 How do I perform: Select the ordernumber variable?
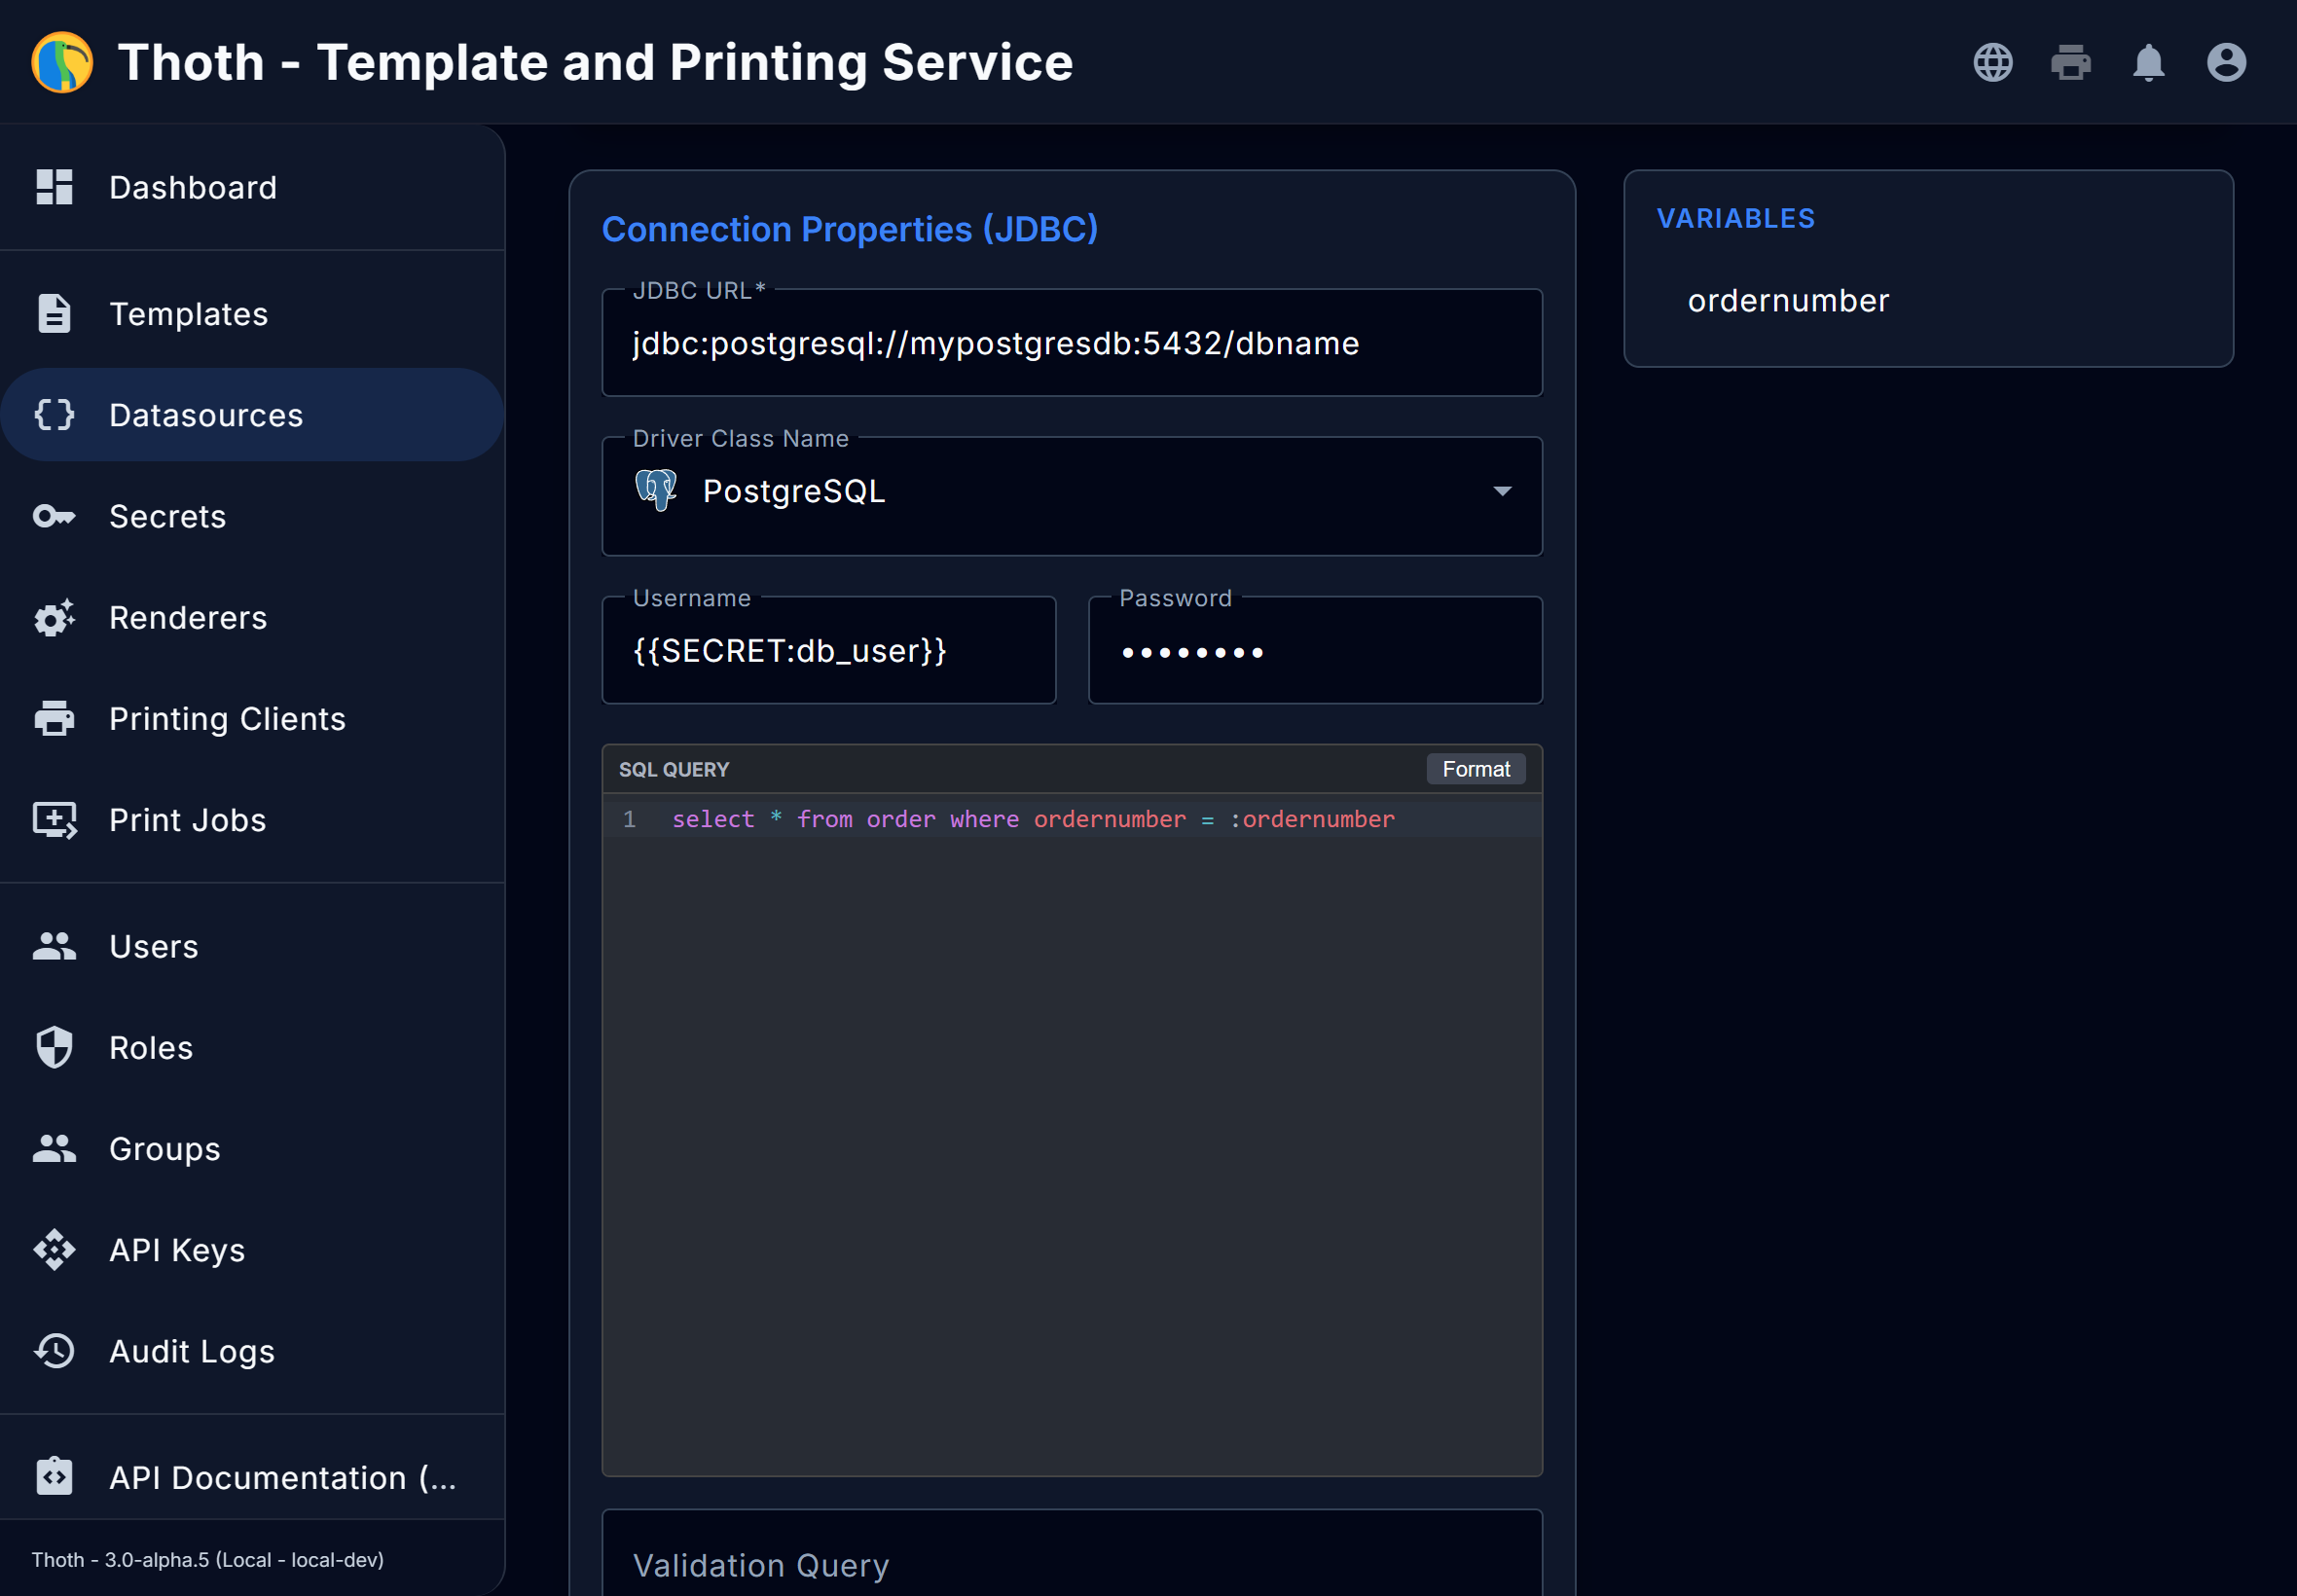[1788, 300]
